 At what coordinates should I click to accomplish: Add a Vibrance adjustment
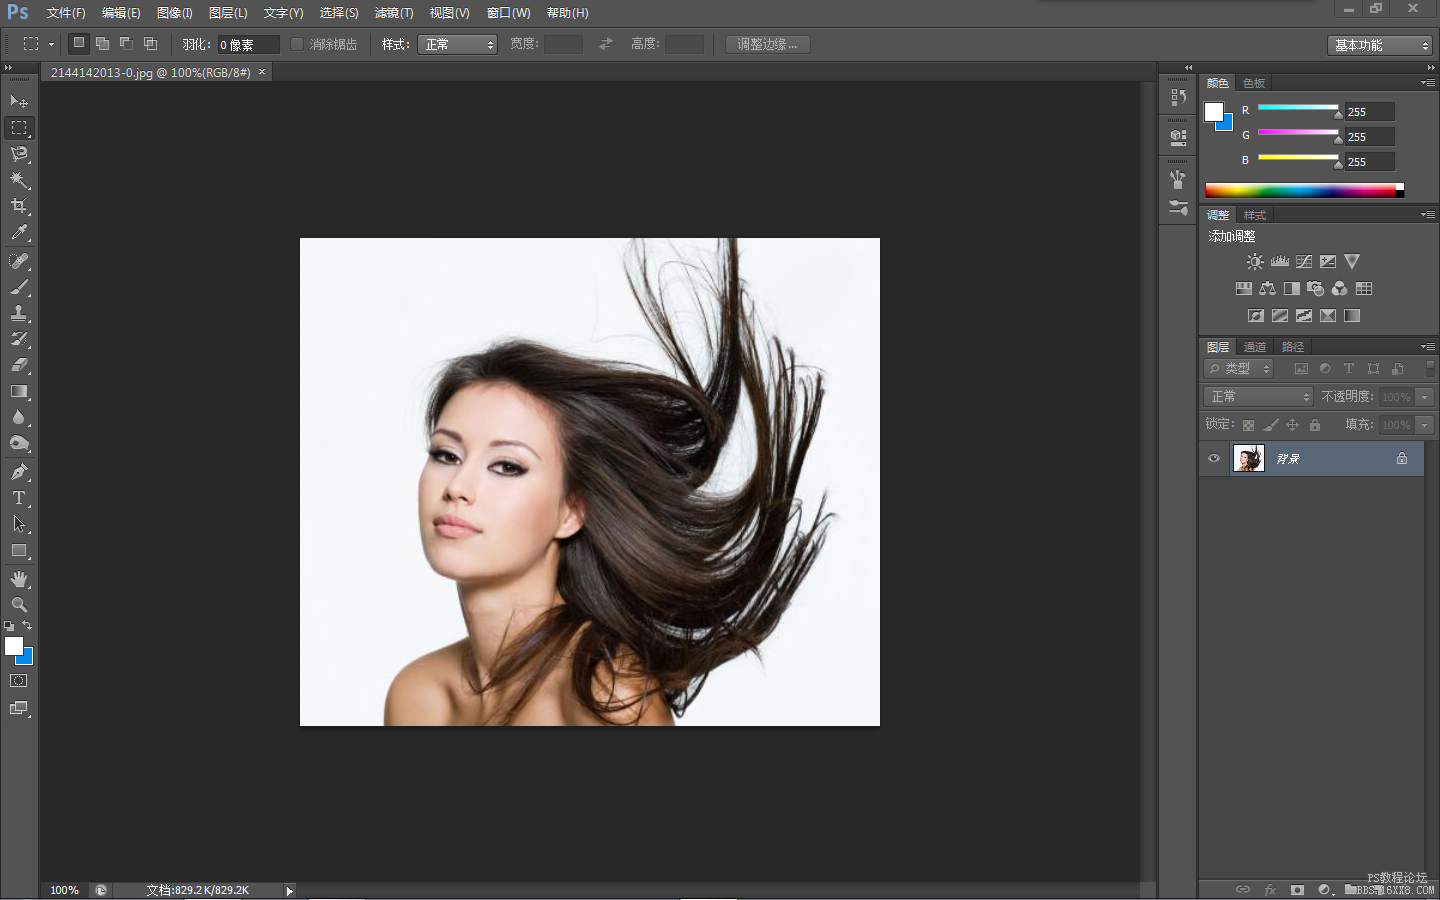click(1352, 261)
